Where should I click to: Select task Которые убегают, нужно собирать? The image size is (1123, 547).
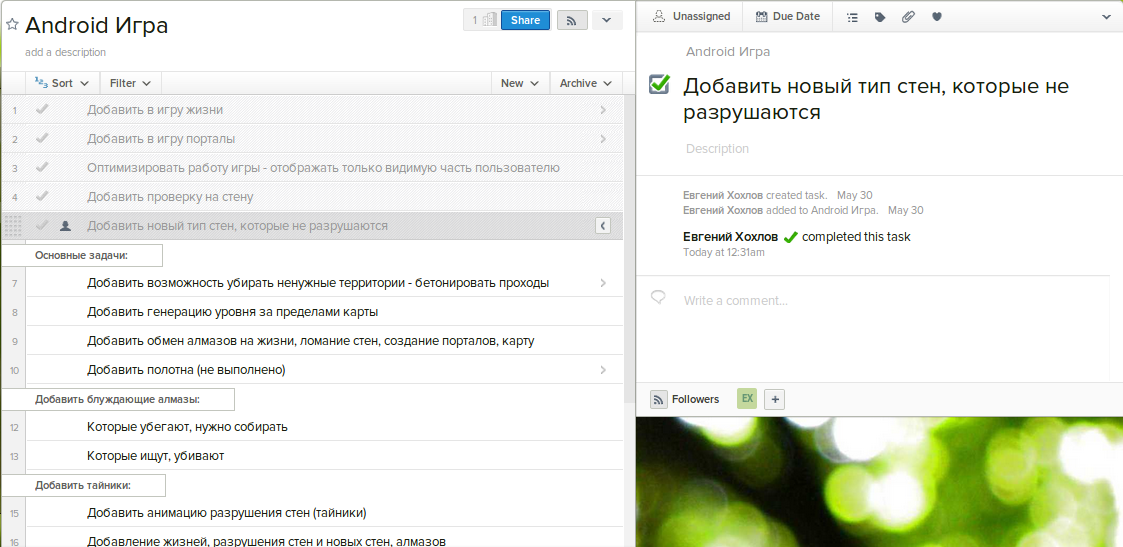[324, 427]
